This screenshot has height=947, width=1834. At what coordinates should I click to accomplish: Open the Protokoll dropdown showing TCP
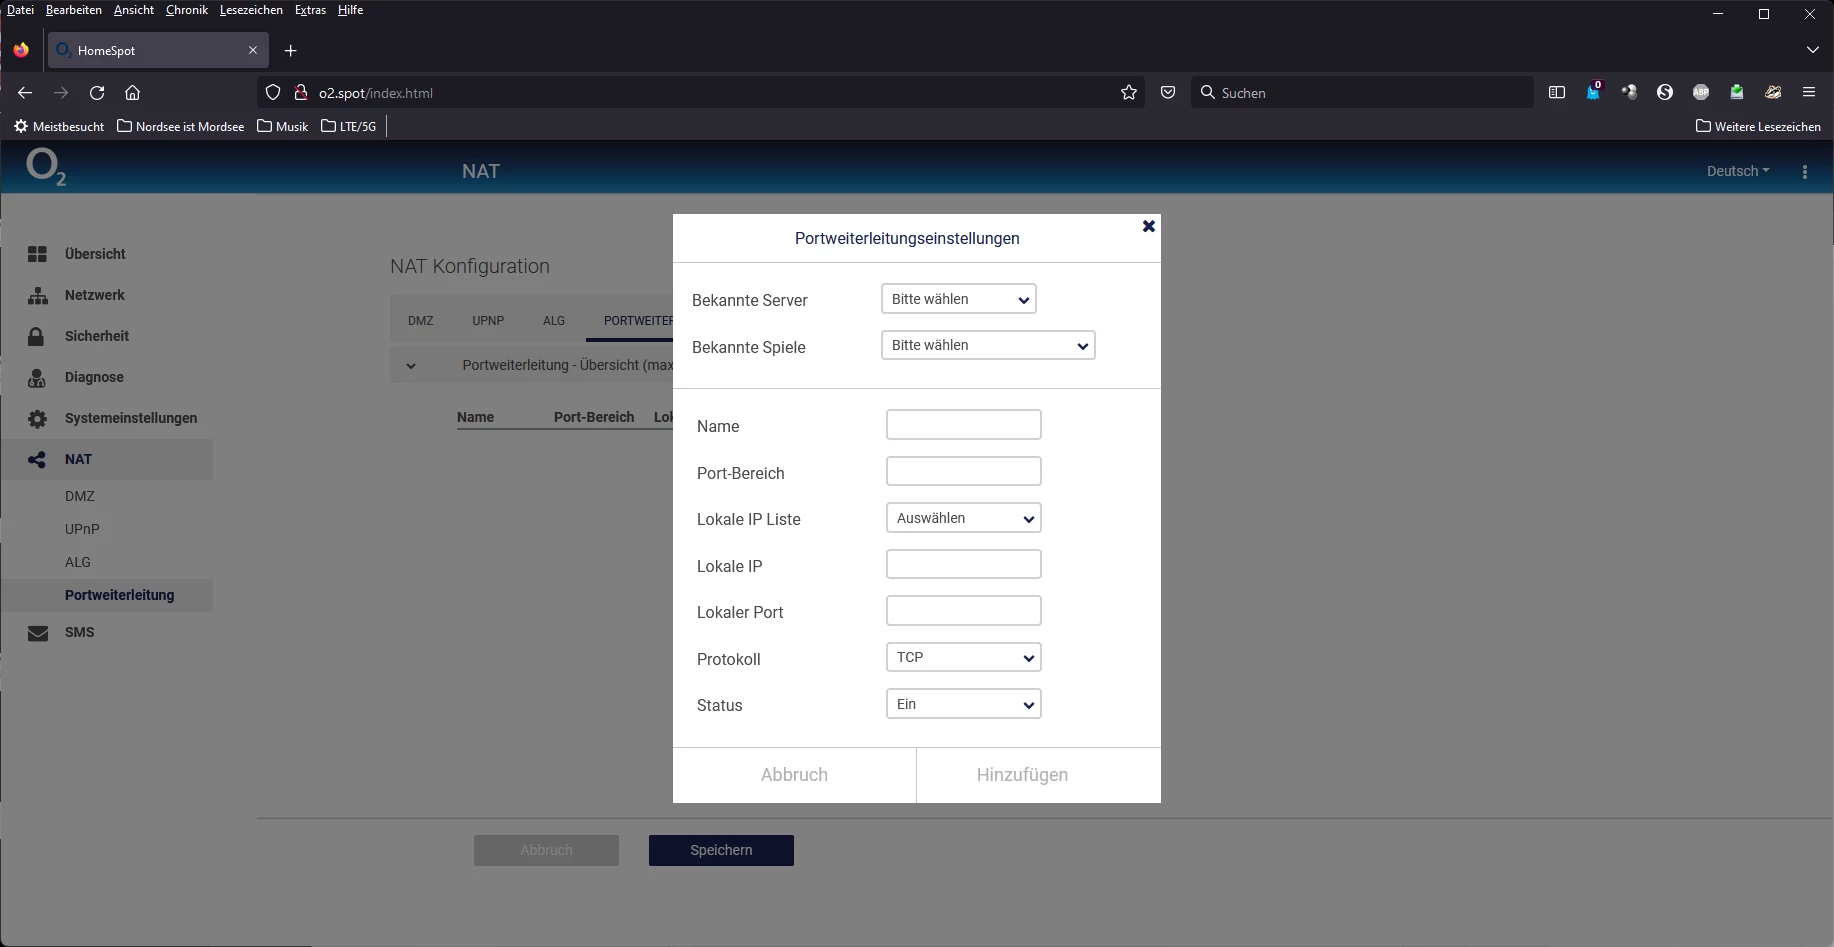pyautogui.click(x=964, y=657)
